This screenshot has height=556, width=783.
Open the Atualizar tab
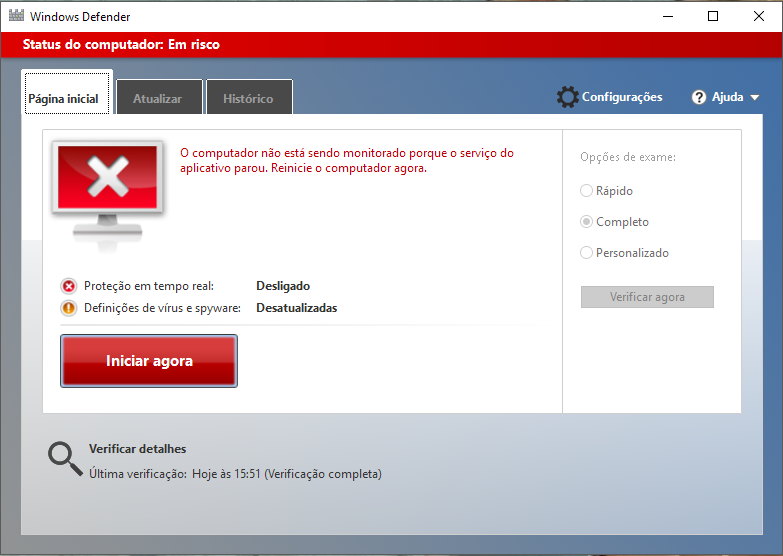point(159,97)
